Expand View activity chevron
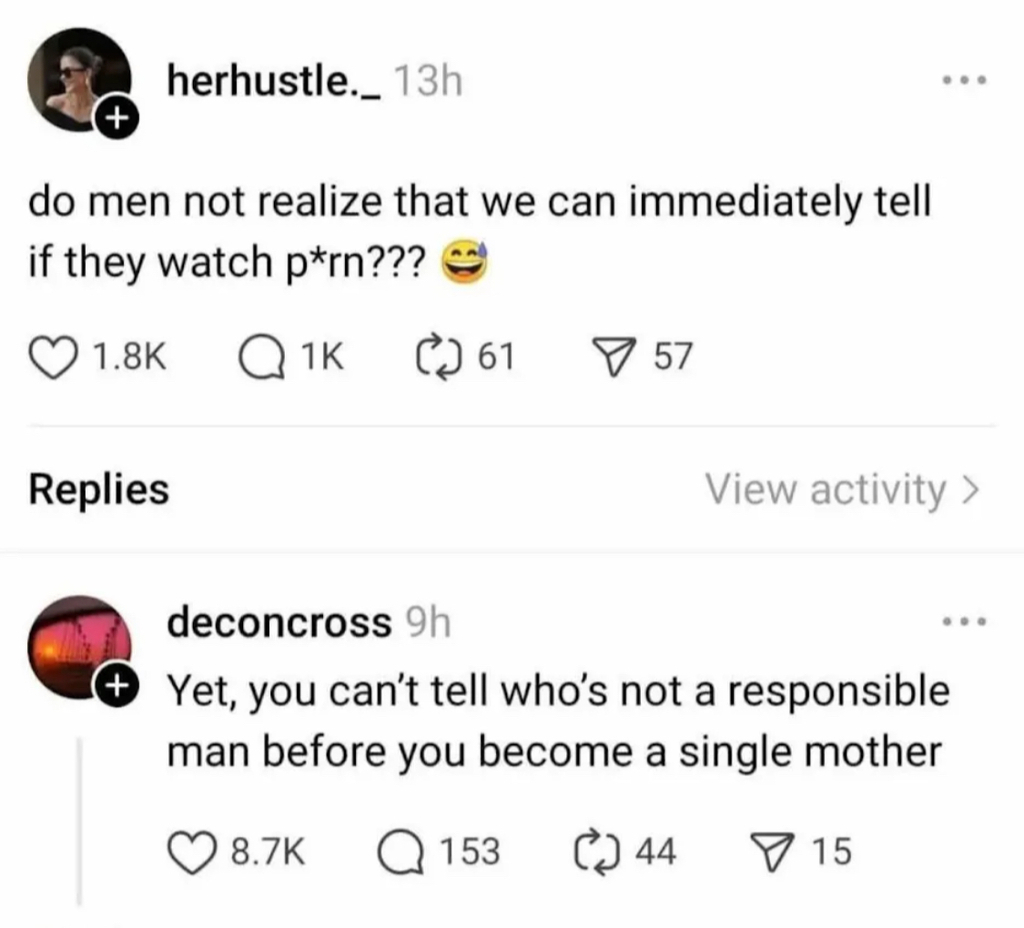 click(x=972, y=489)
